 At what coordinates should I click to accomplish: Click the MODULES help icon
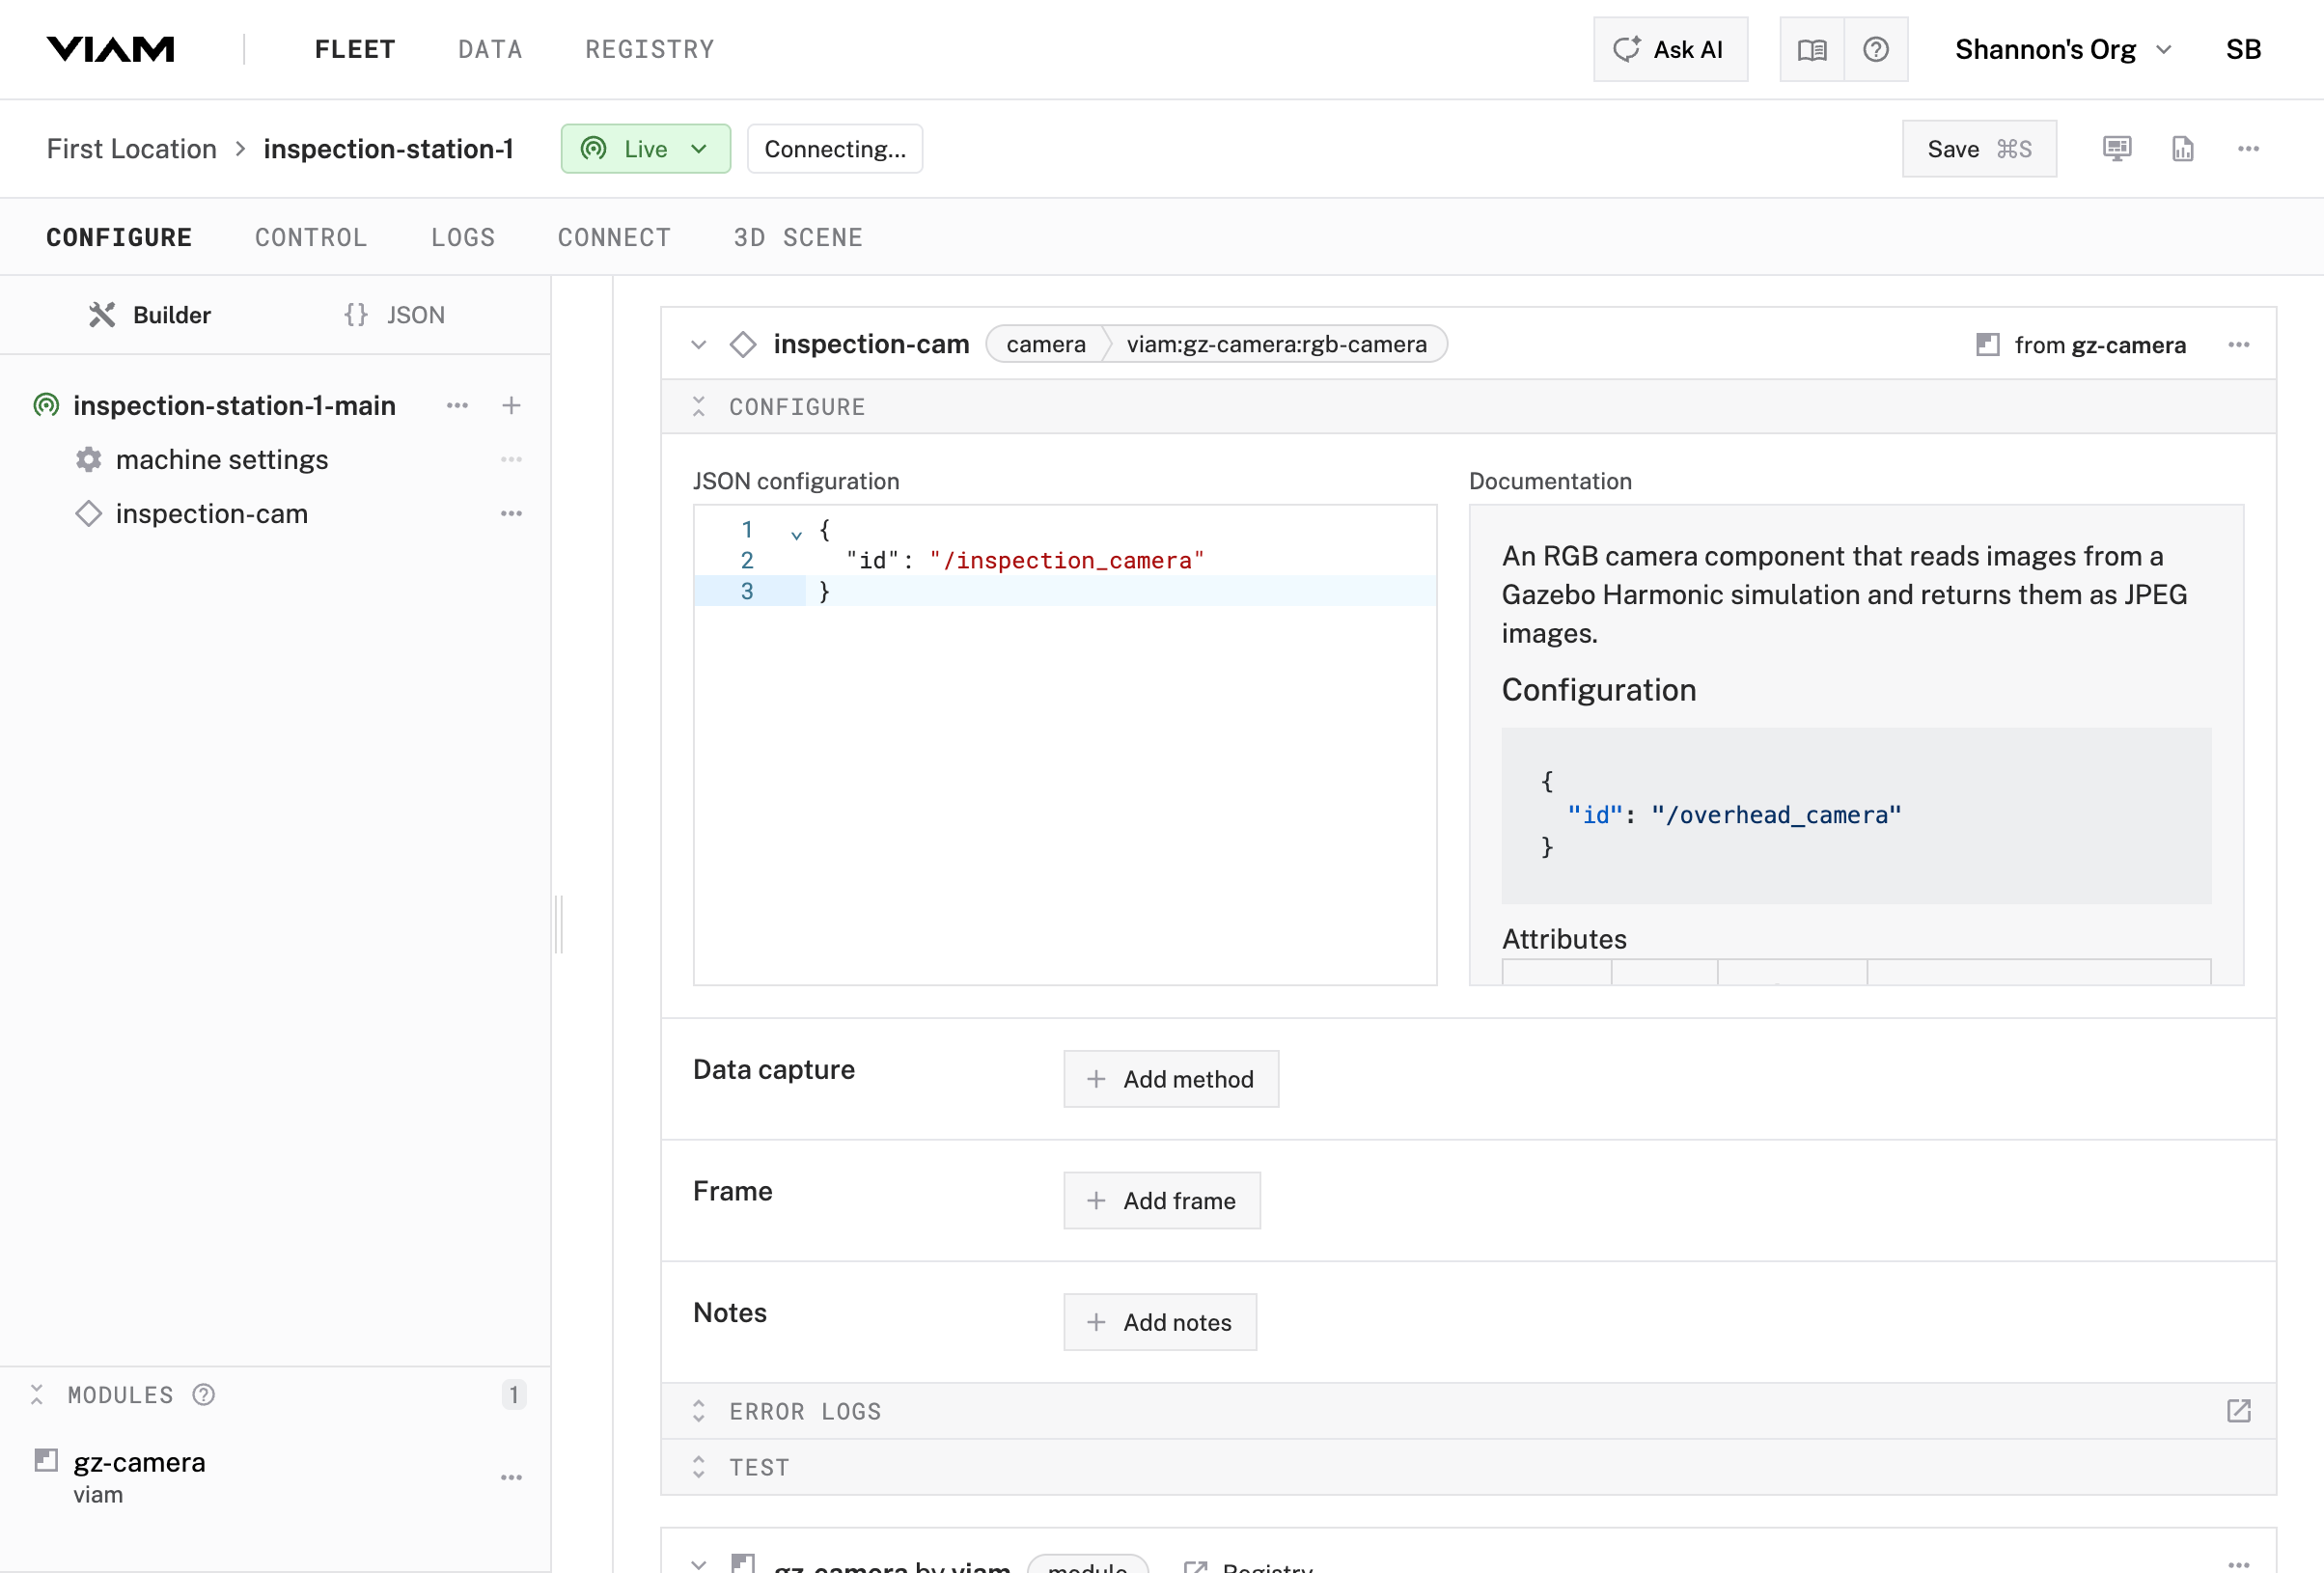[204, 1394]
